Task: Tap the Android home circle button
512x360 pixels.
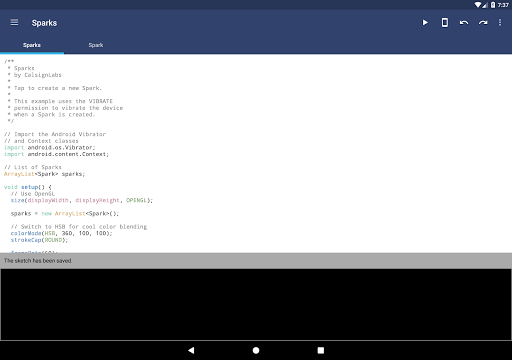Action: 256,350
